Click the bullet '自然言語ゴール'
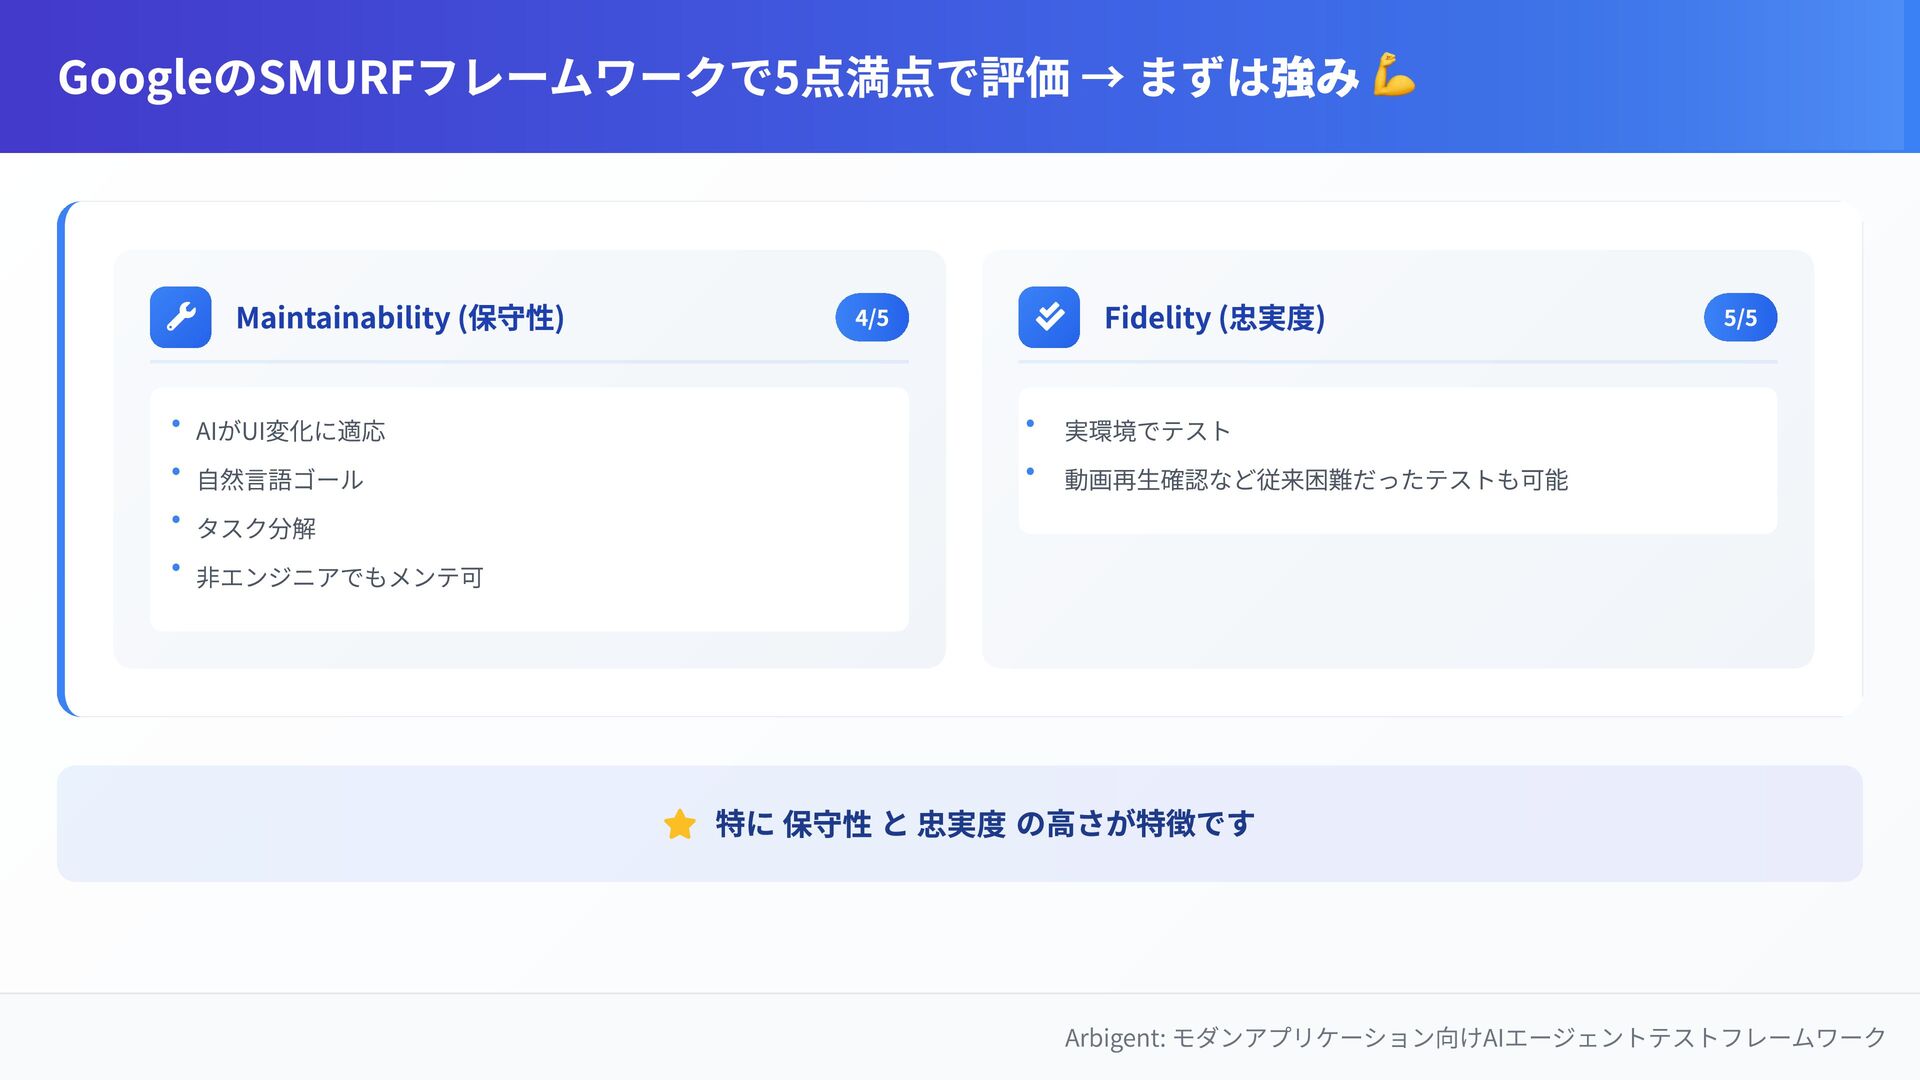Screen dimensions: 1920x1080 point(279,480)
